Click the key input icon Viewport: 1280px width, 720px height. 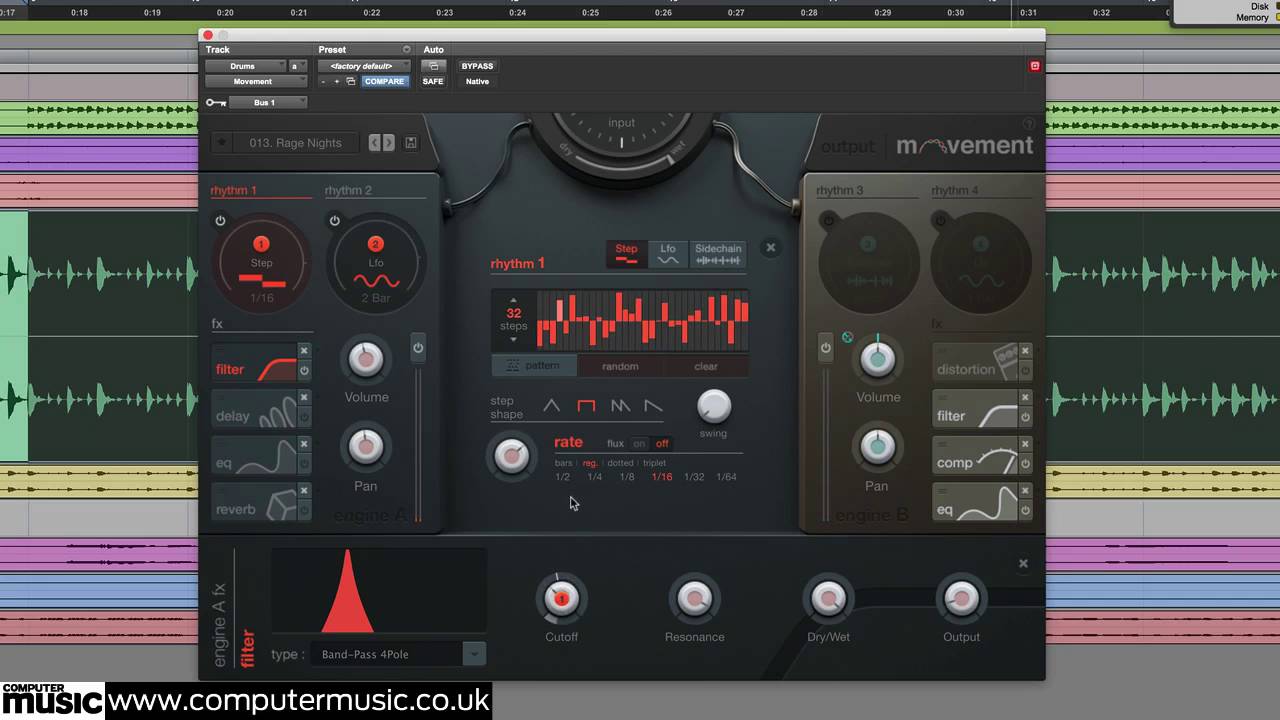215,103
